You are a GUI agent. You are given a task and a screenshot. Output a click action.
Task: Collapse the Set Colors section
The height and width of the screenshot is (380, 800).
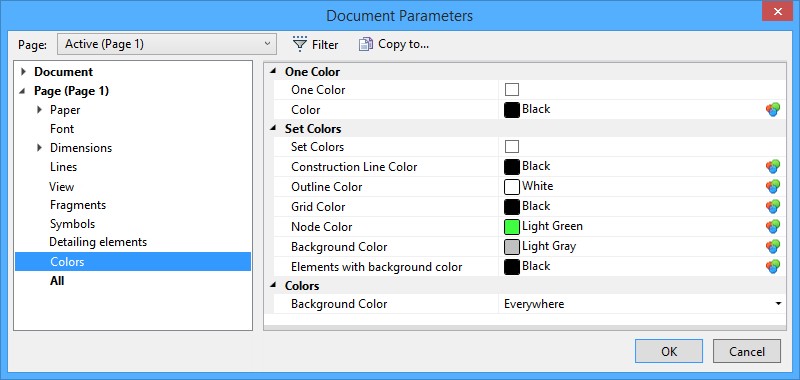[273, 129]
